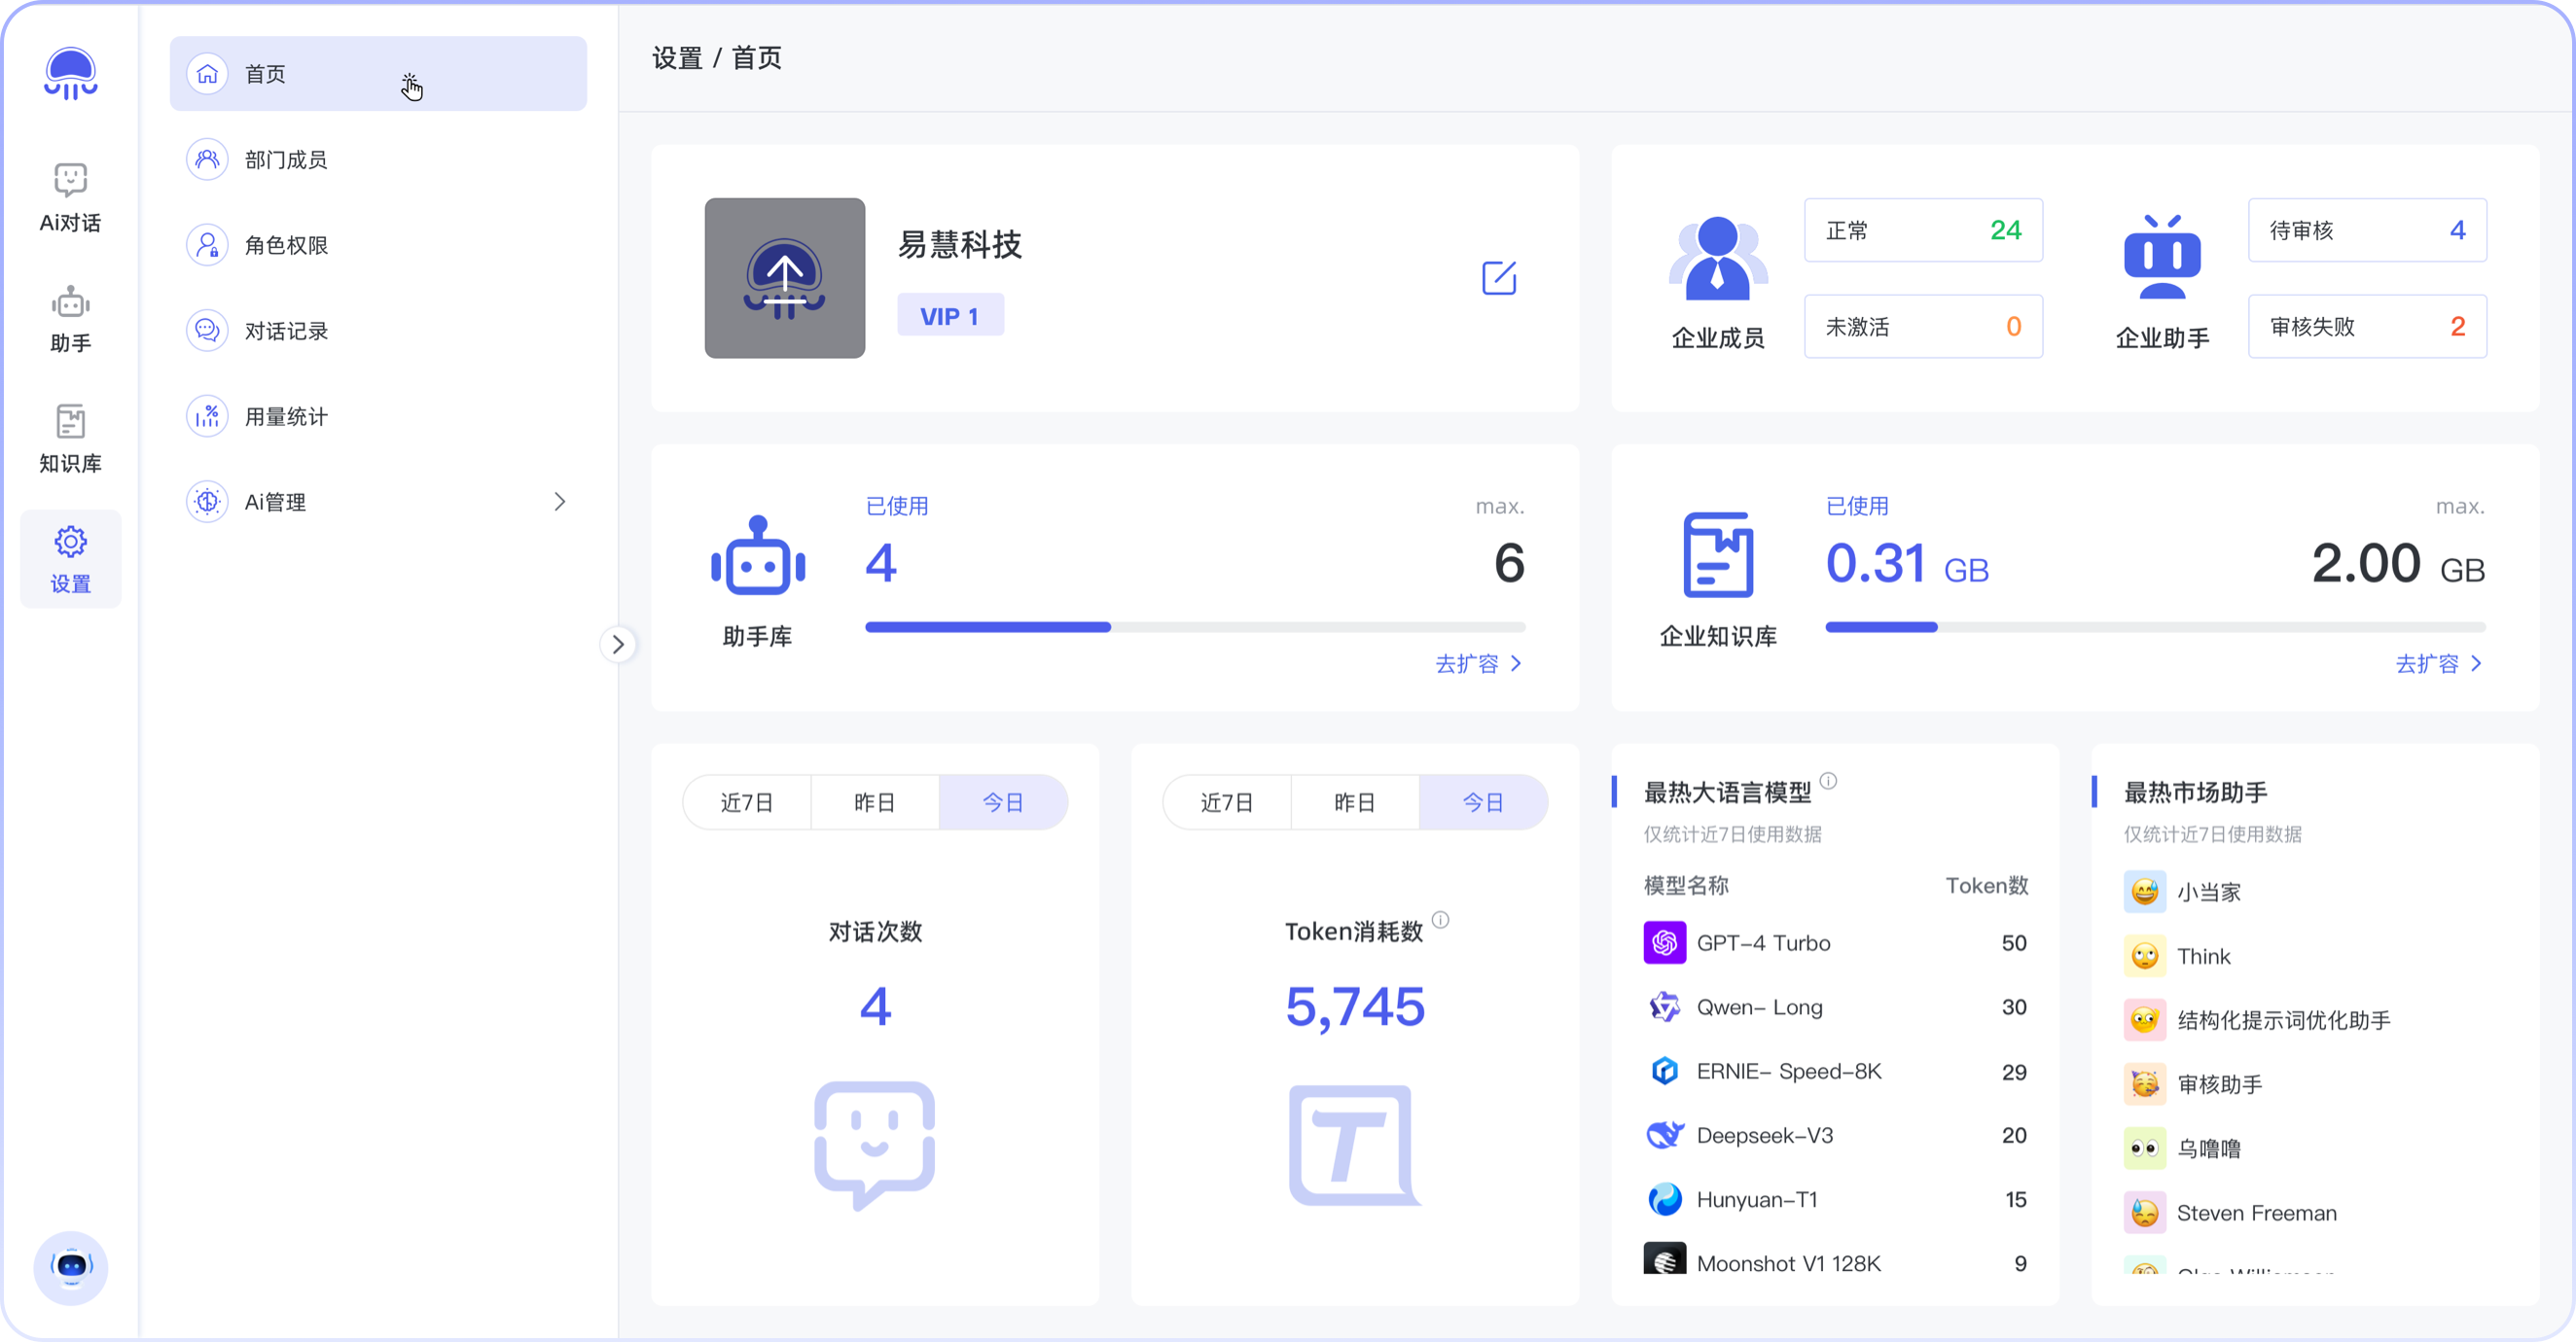Image resolution: width=2576 pixels, height=1342 pixels.
Task: Open the robot assistant avatar at bottom-left
Action: [70, 1266]
